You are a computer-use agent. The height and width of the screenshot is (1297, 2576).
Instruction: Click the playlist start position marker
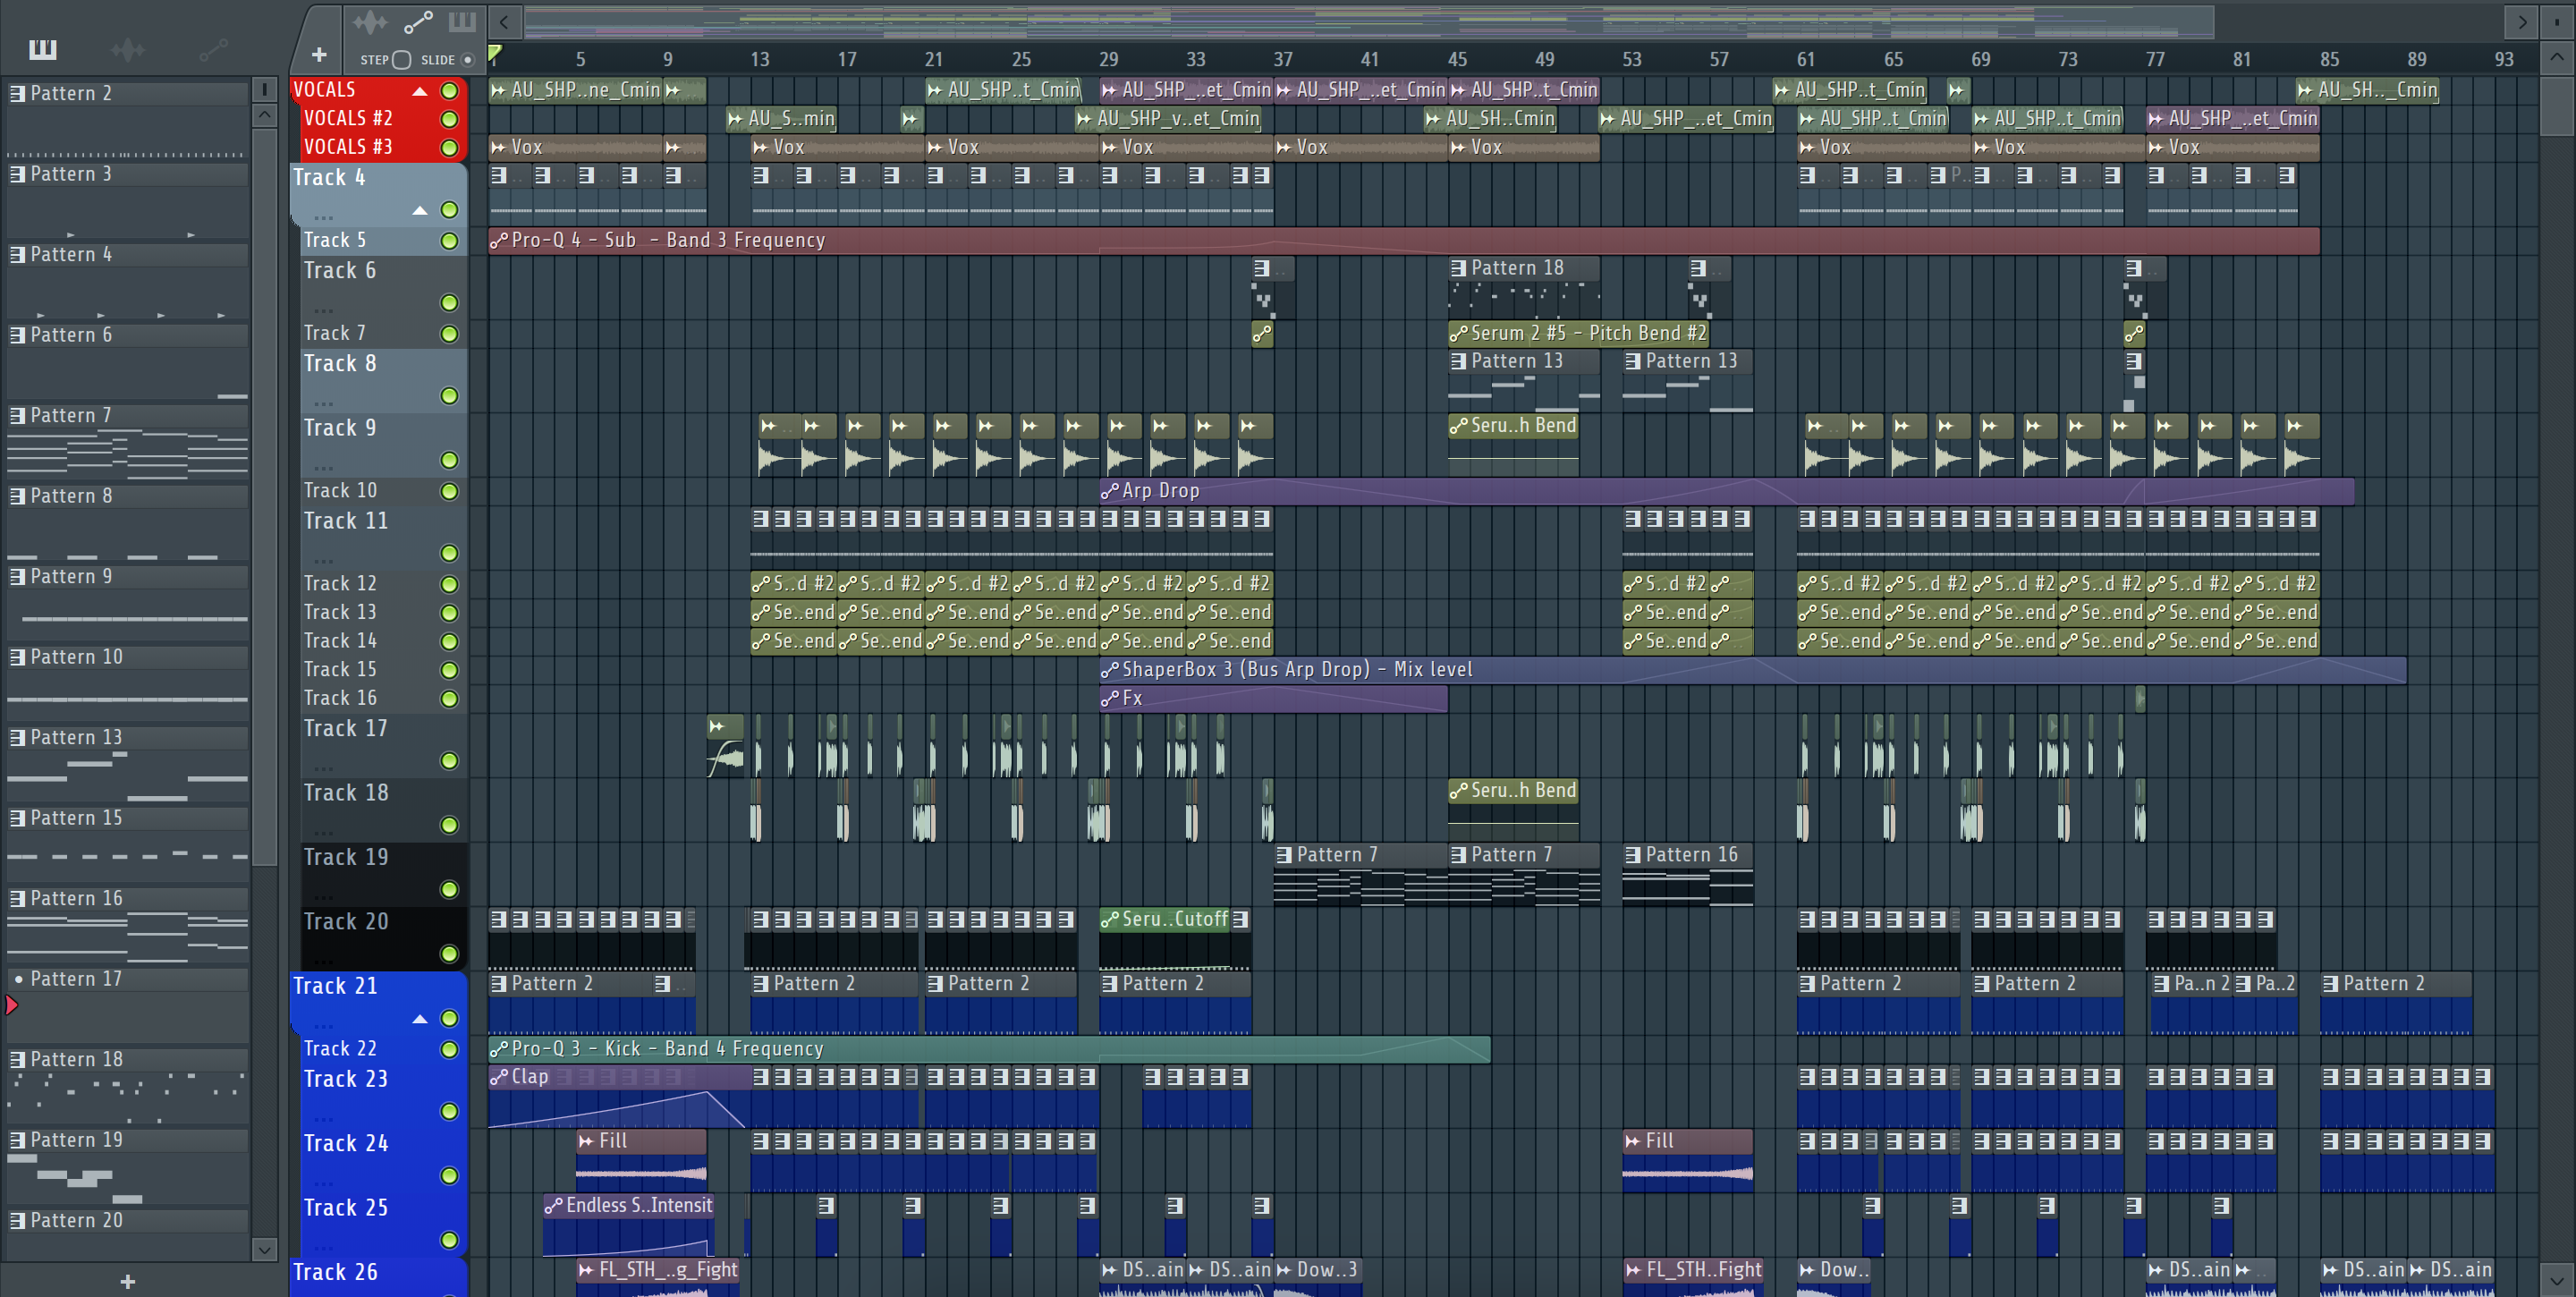[495, 54]
